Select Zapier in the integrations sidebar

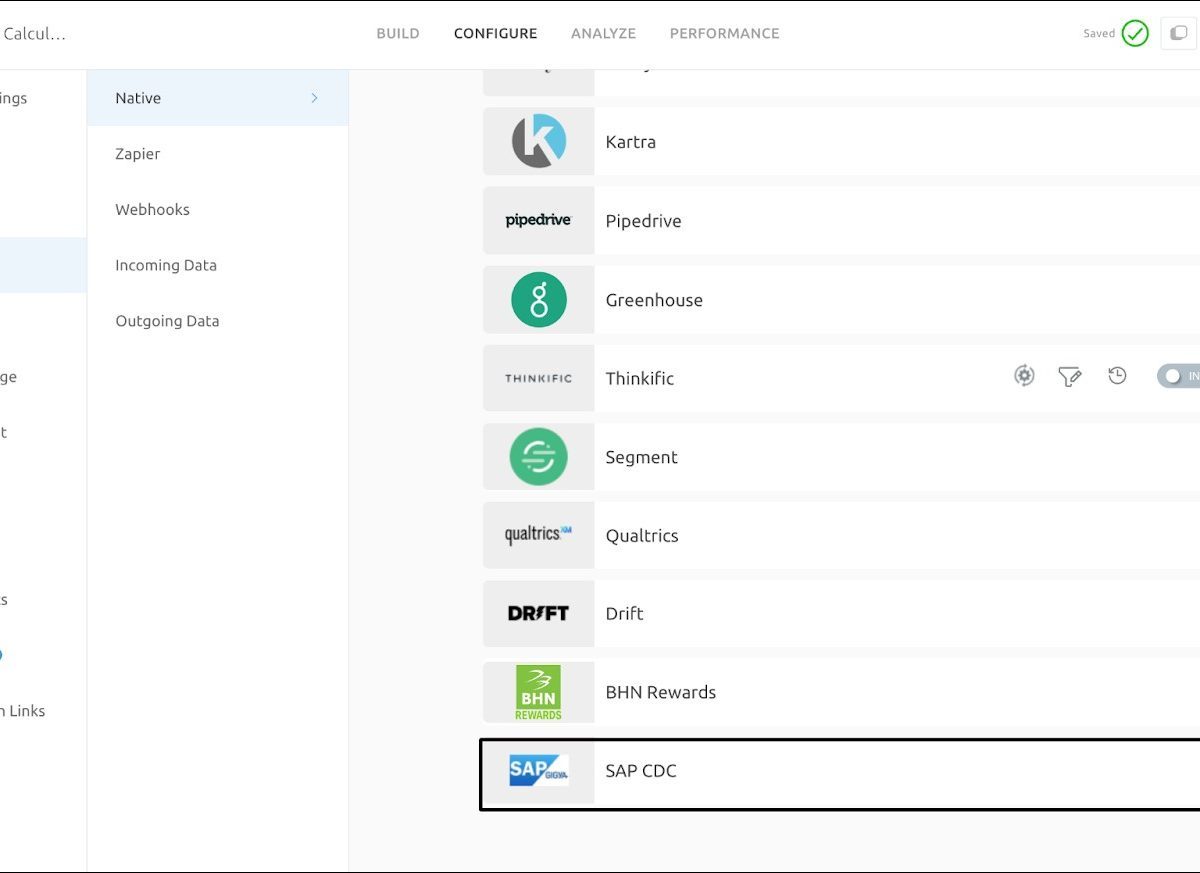[138, 154]
